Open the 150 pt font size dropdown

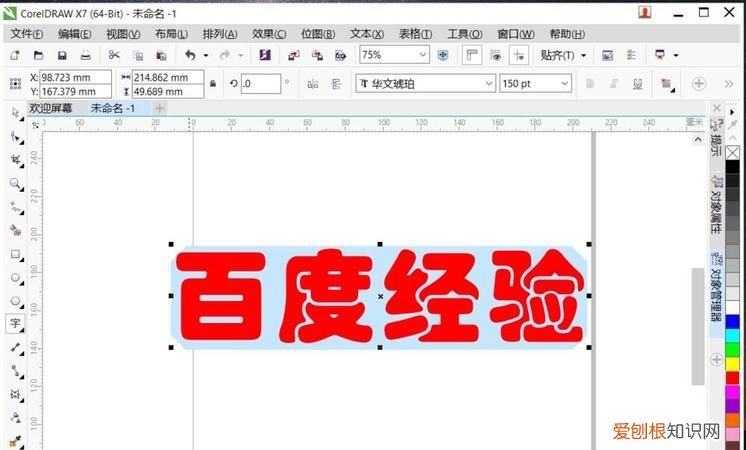564,84
